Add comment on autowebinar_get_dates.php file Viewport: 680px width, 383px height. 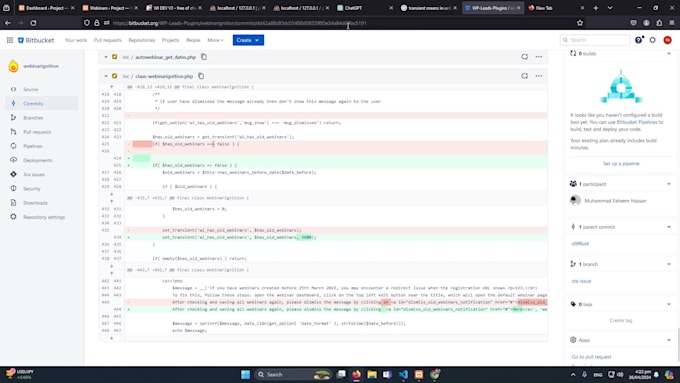tap(524, 57)
